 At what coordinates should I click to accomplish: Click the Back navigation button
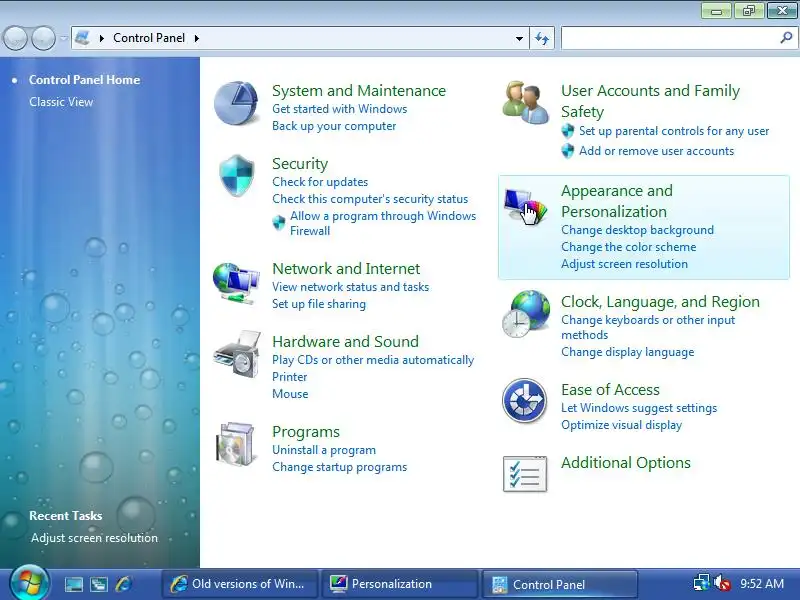pos(15,38)
